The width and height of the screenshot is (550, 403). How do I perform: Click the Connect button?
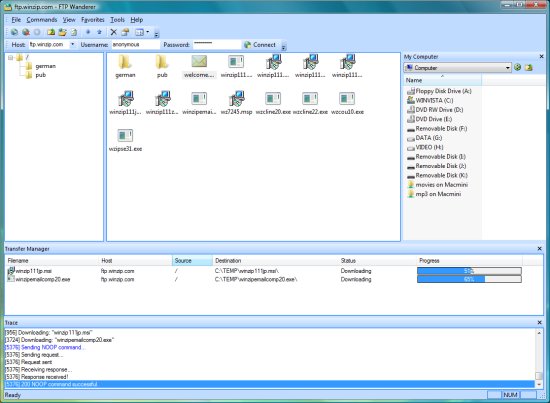pos(260,45)
